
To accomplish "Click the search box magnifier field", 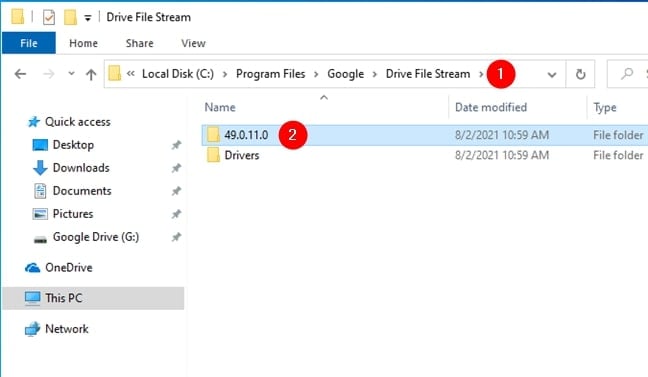I will click(x=627, y=74).
